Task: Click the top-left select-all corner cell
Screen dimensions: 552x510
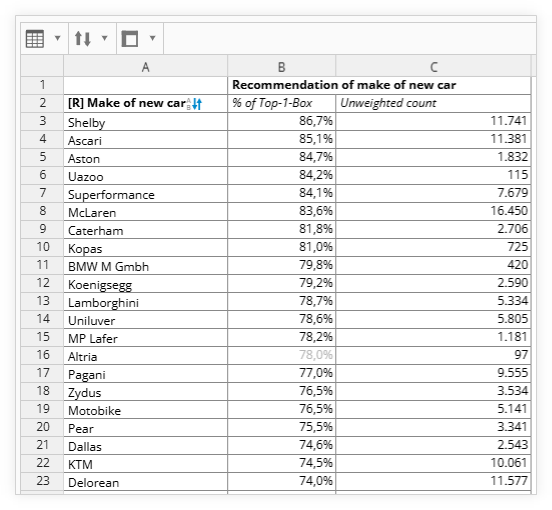Action: click(42, 66)
